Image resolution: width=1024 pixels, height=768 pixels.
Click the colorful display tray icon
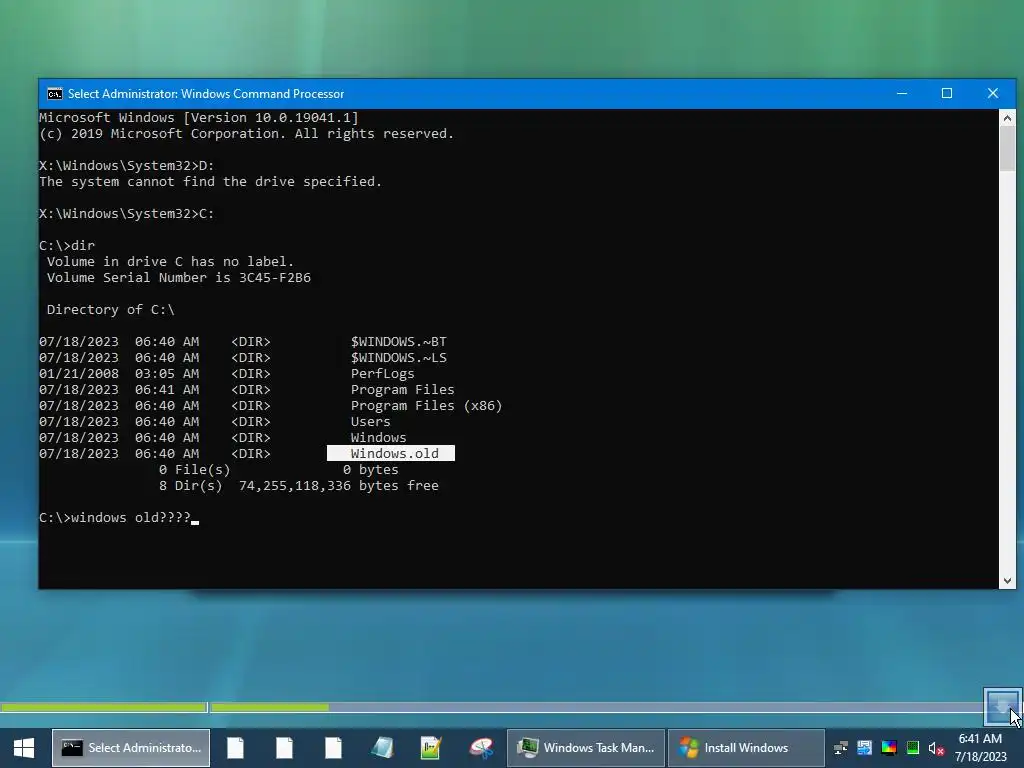point(889,748)
